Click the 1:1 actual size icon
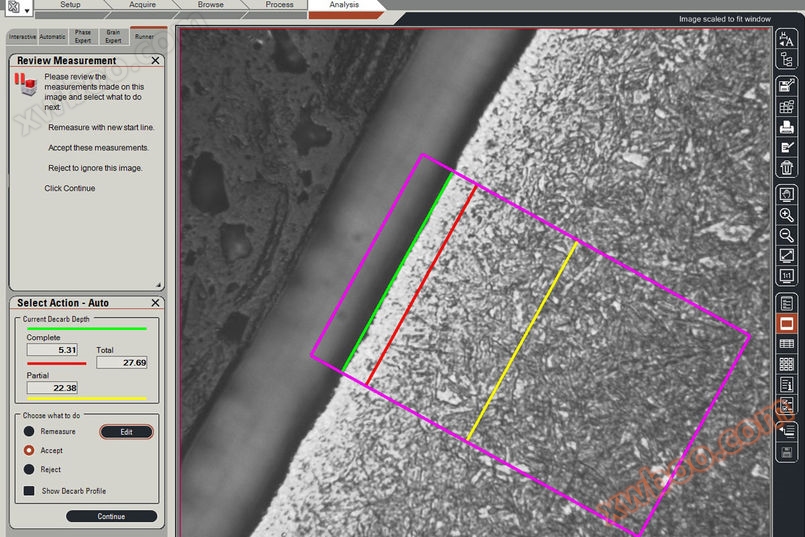The height and width of the screenshot is (537, 805). point(787,275)
